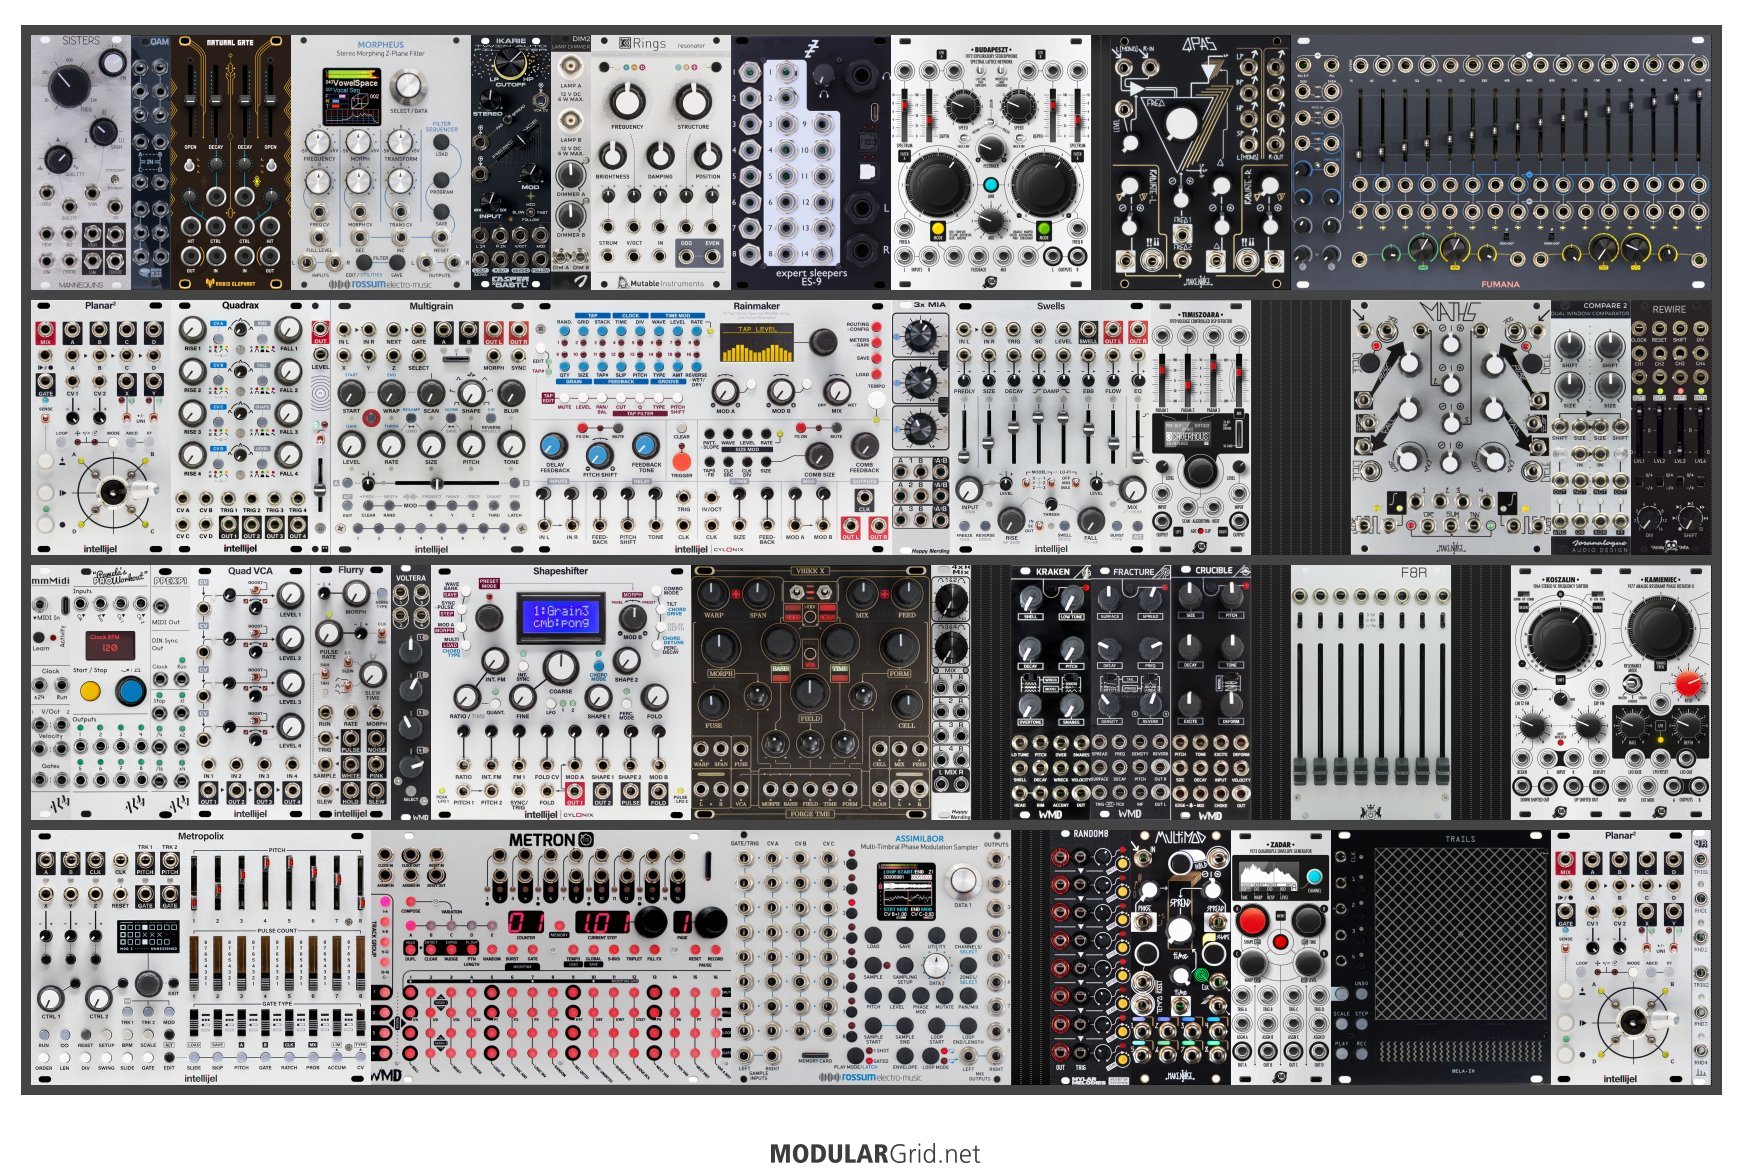Select the DIM2 lamp dimmer module
This screenshot has width=1752, height=1175.
(571, 162)
